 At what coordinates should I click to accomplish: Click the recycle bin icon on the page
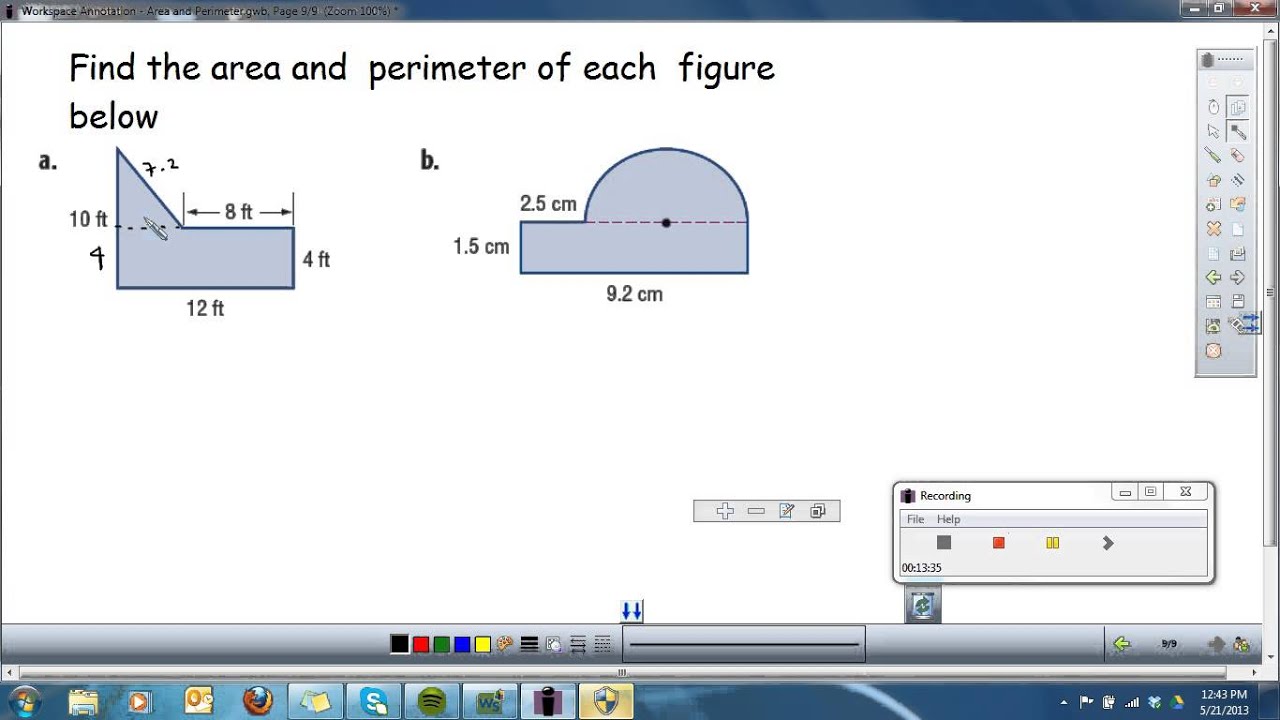[x=922, y=605]
